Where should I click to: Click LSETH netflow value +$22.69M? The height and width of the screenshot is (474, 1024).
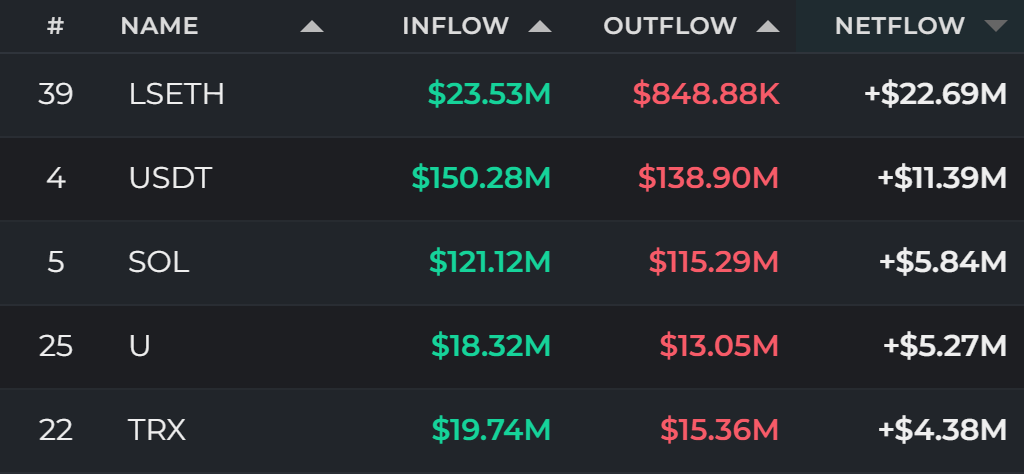936,95
